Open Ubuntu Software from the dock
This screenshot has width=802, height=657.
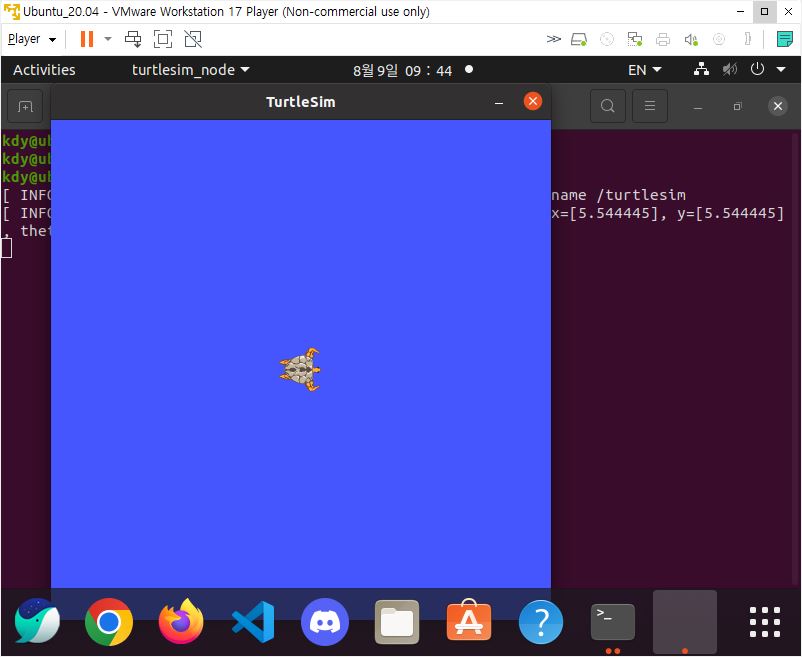(x=469, y=621)
